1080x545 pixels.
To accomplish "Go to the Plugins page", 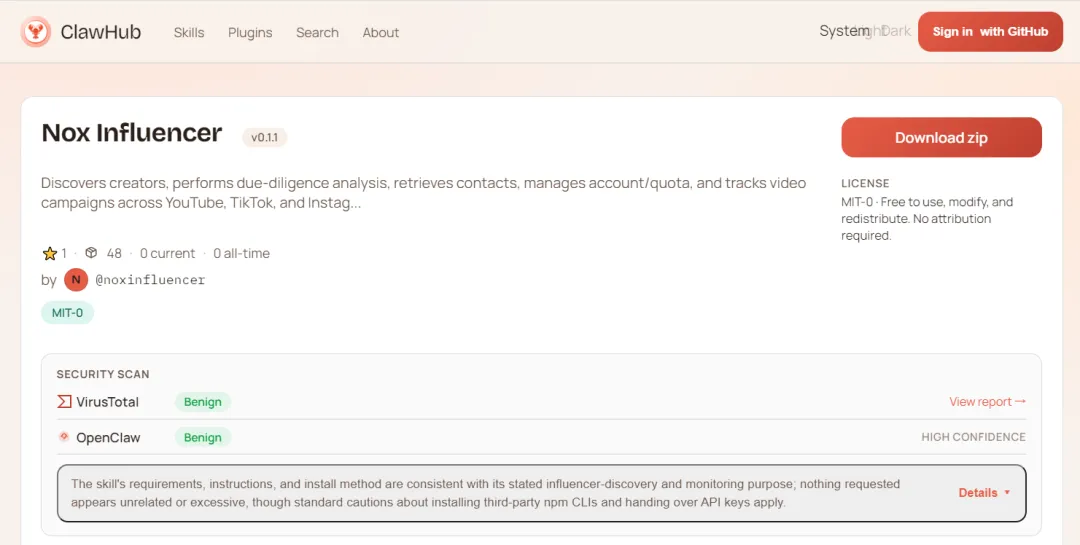I will 250,32.
